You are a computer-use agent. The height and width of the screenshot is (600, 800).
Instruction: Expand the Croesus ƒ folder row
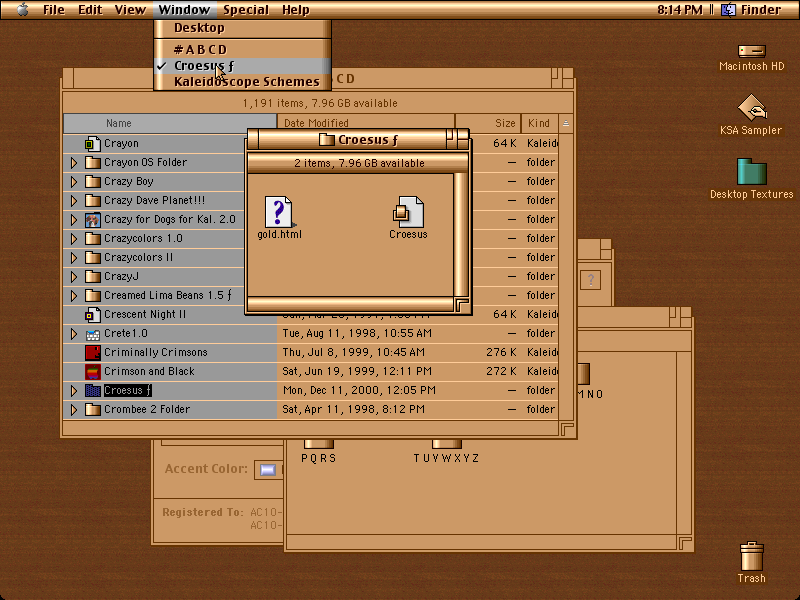coord(74,391)
